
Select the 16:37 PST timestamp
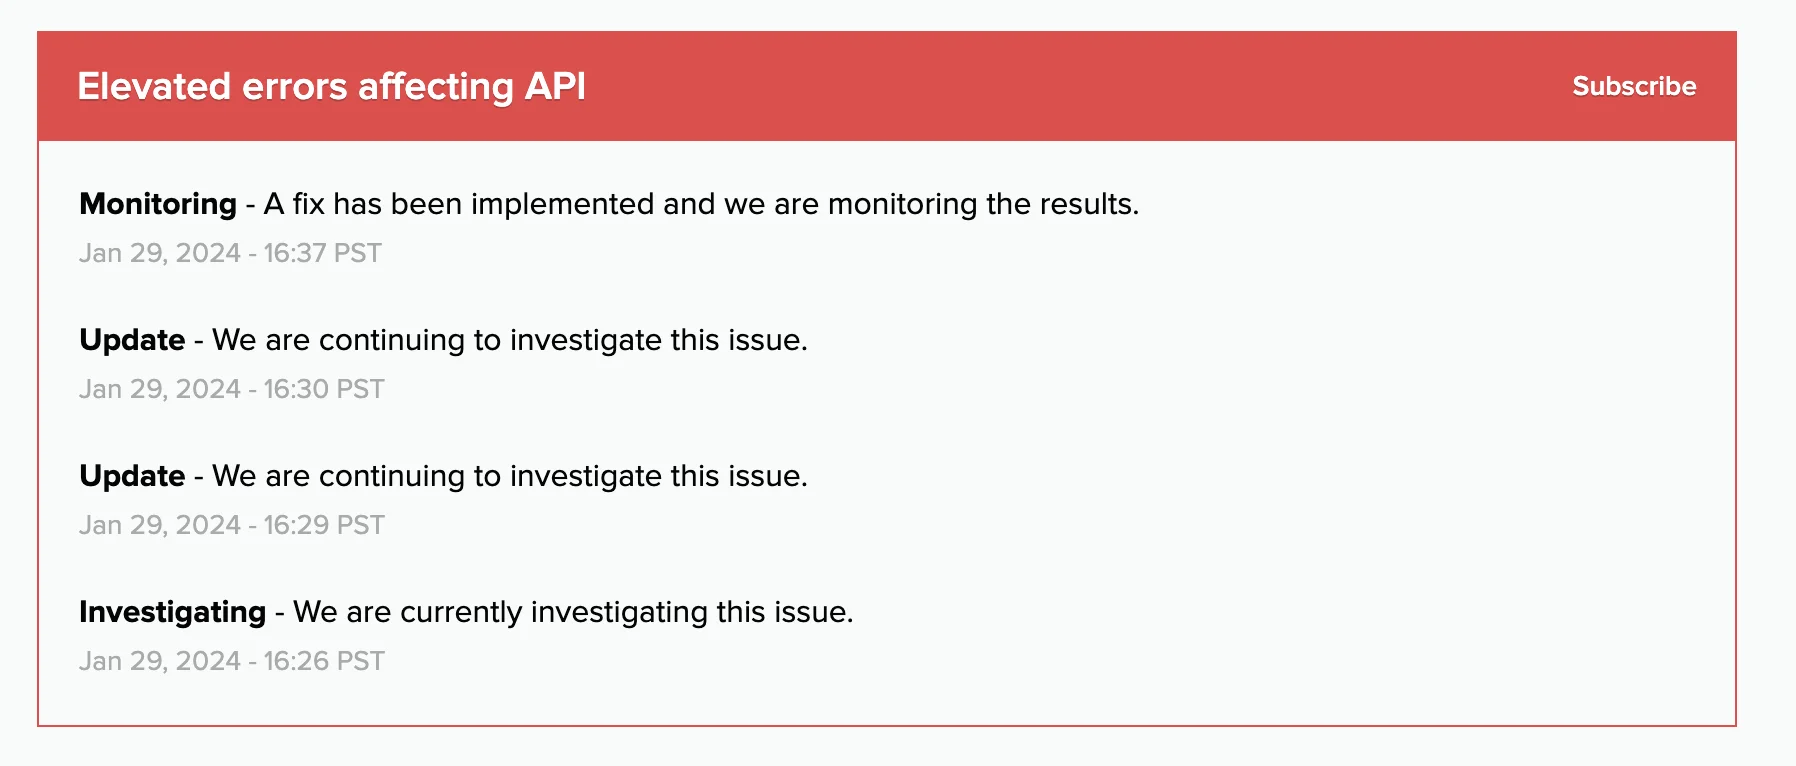230,253
